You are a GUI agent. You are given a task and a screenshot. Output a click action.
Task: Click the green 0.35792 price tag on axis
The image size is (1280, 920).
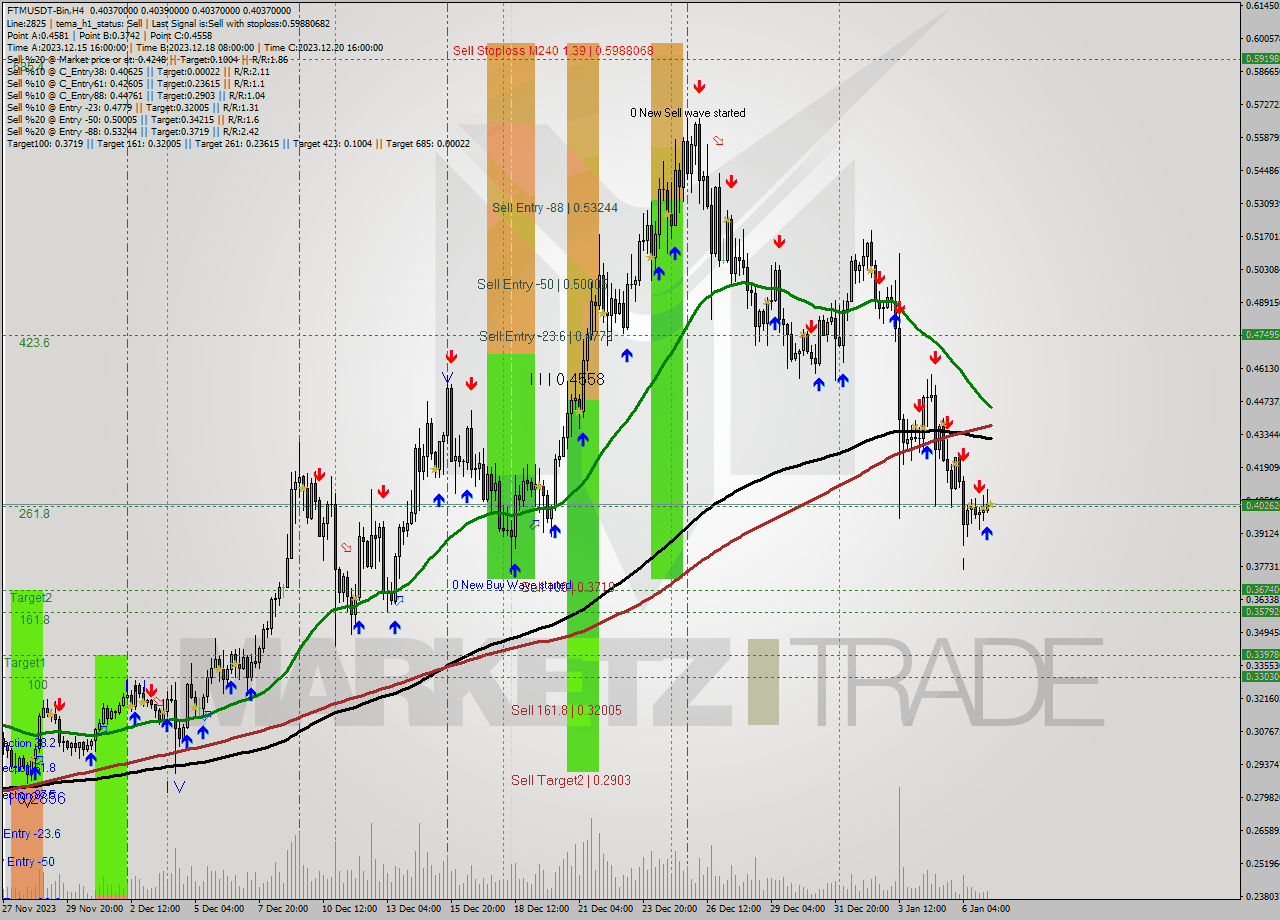[x=1260, y=611]
